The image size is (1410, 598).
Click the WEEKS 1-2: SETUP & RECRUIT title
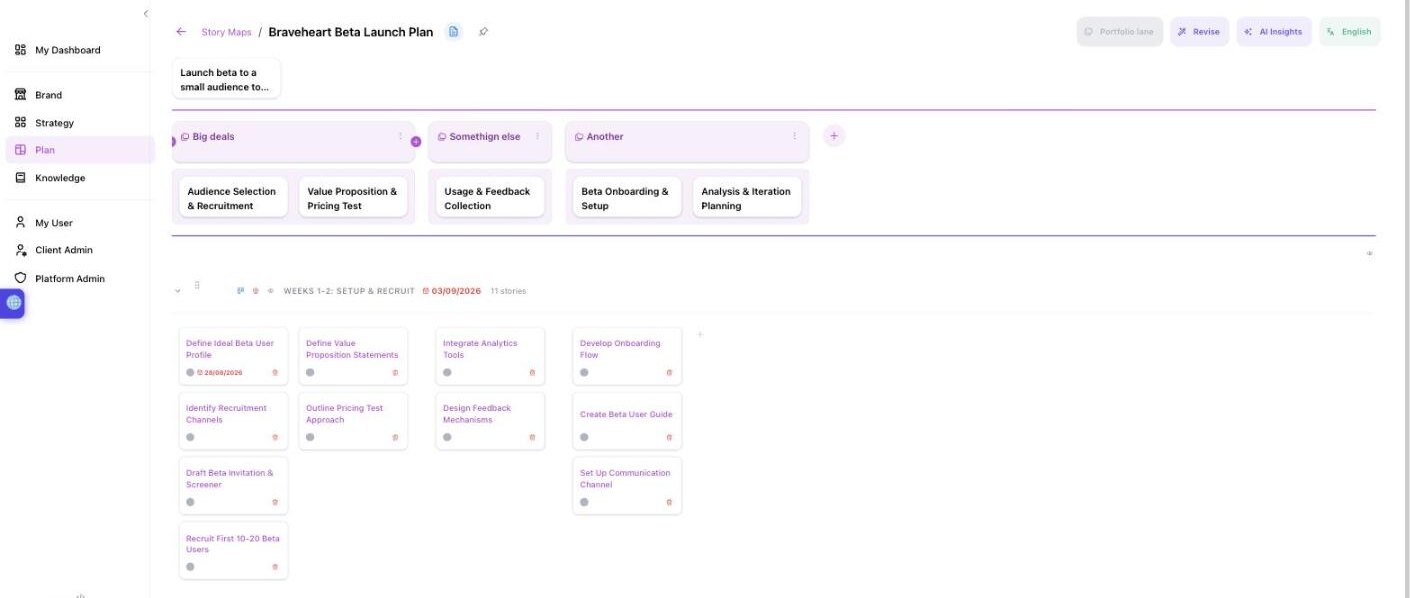click(x=349, y=291)
